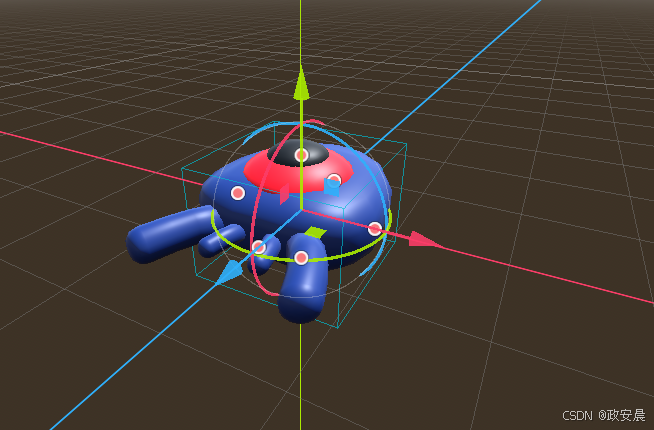Viewport: 654px width, 430px height.
Task: Select the pink handle dot where the red axis exits the body
Action: click(375, 229)
